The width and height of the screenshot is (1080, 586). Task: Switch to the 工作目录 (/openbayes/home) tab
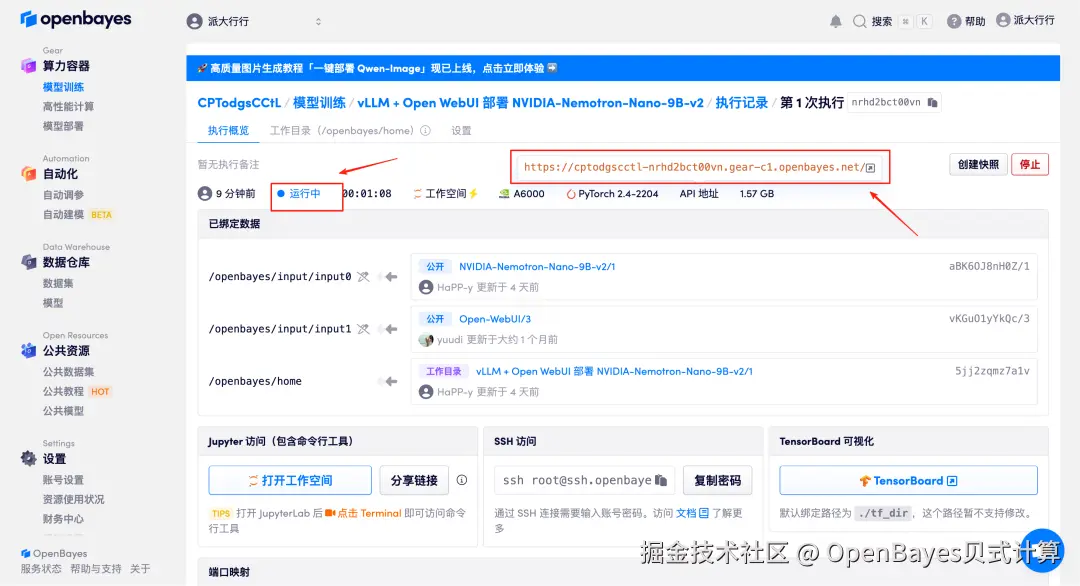click(342, 130)
